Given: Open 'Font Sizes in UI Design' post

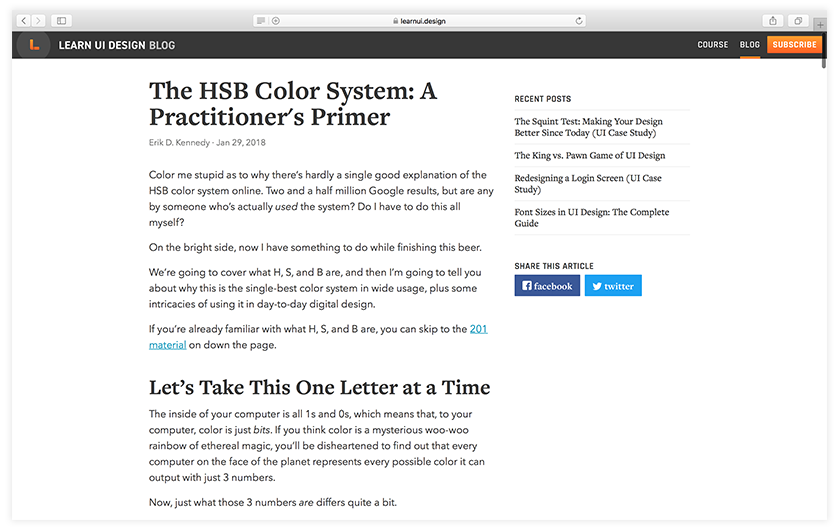Looking at the screenshot, I should pos(591,218).
